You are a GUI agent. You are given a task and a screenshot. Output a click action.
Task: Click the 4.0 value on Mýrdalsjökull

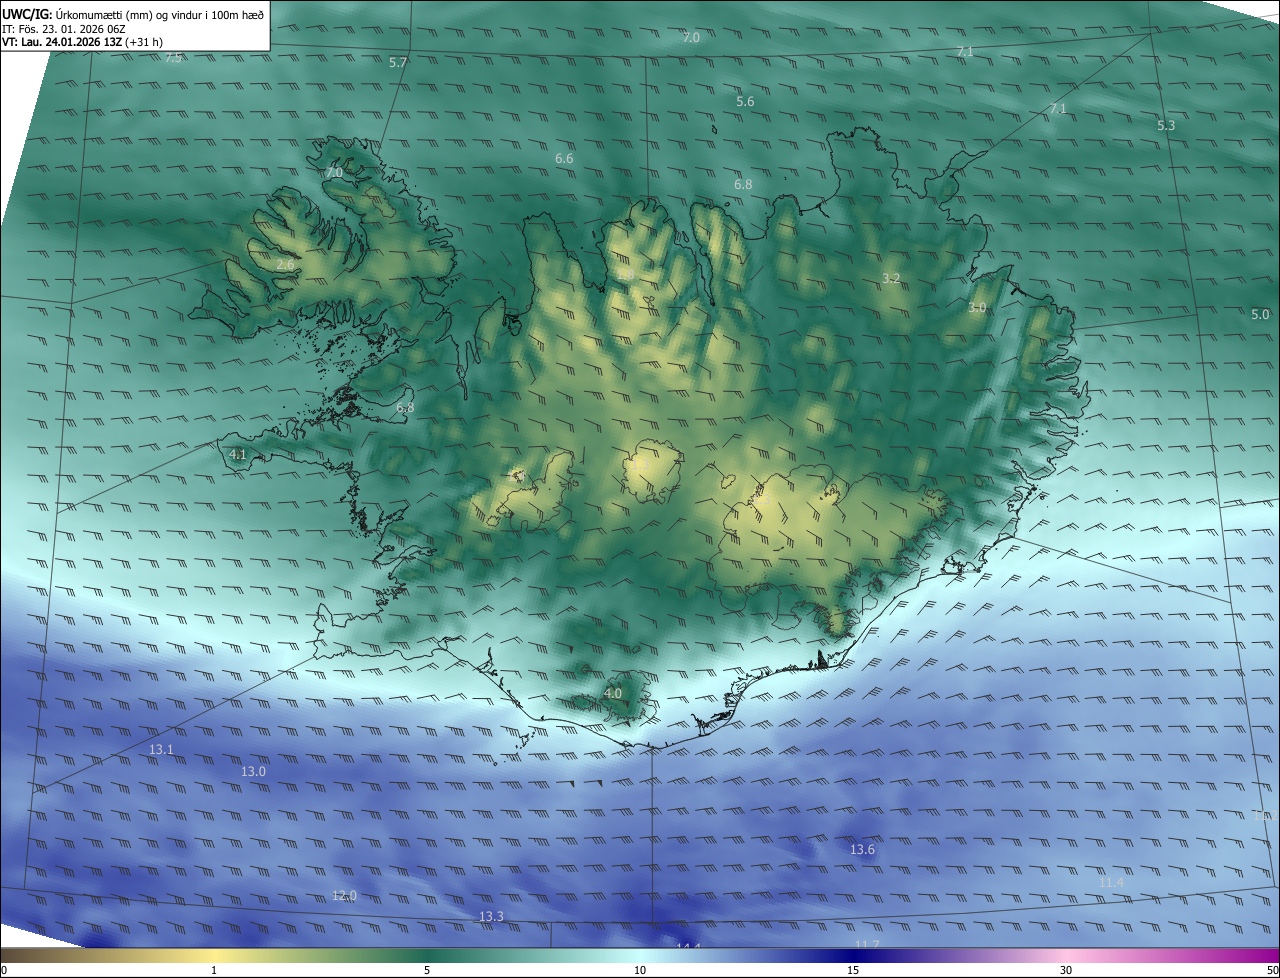point(613,693)
